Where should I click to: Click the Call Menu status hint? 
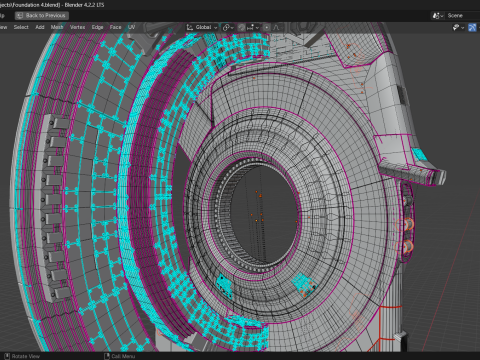119,356
